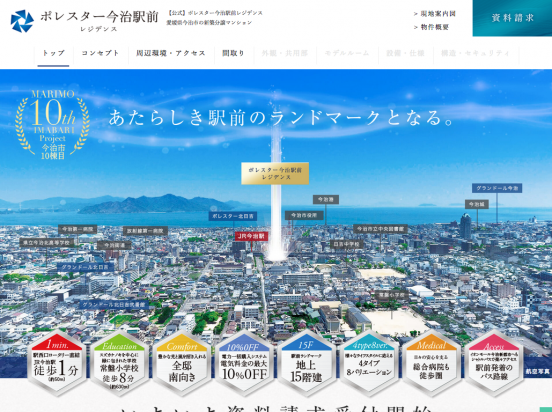Click the ポレスター今治駅前レジデンス site title
Screen dimensions: 552x412
(99, 20)
